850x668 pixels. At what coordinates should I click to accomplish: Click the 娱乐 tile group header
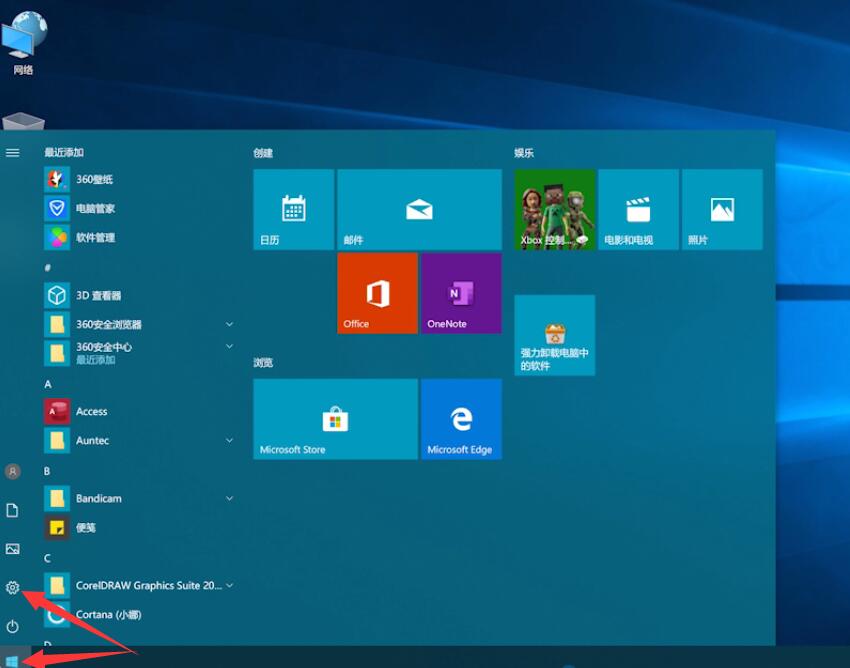pos(524,153)
